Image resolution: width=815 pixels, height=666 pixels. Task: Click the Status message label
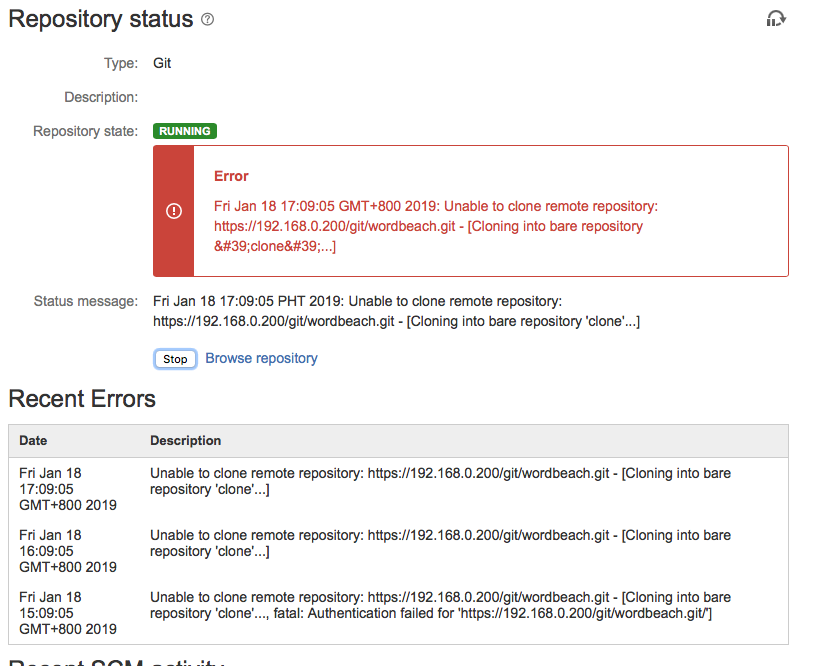coord(86,301)
